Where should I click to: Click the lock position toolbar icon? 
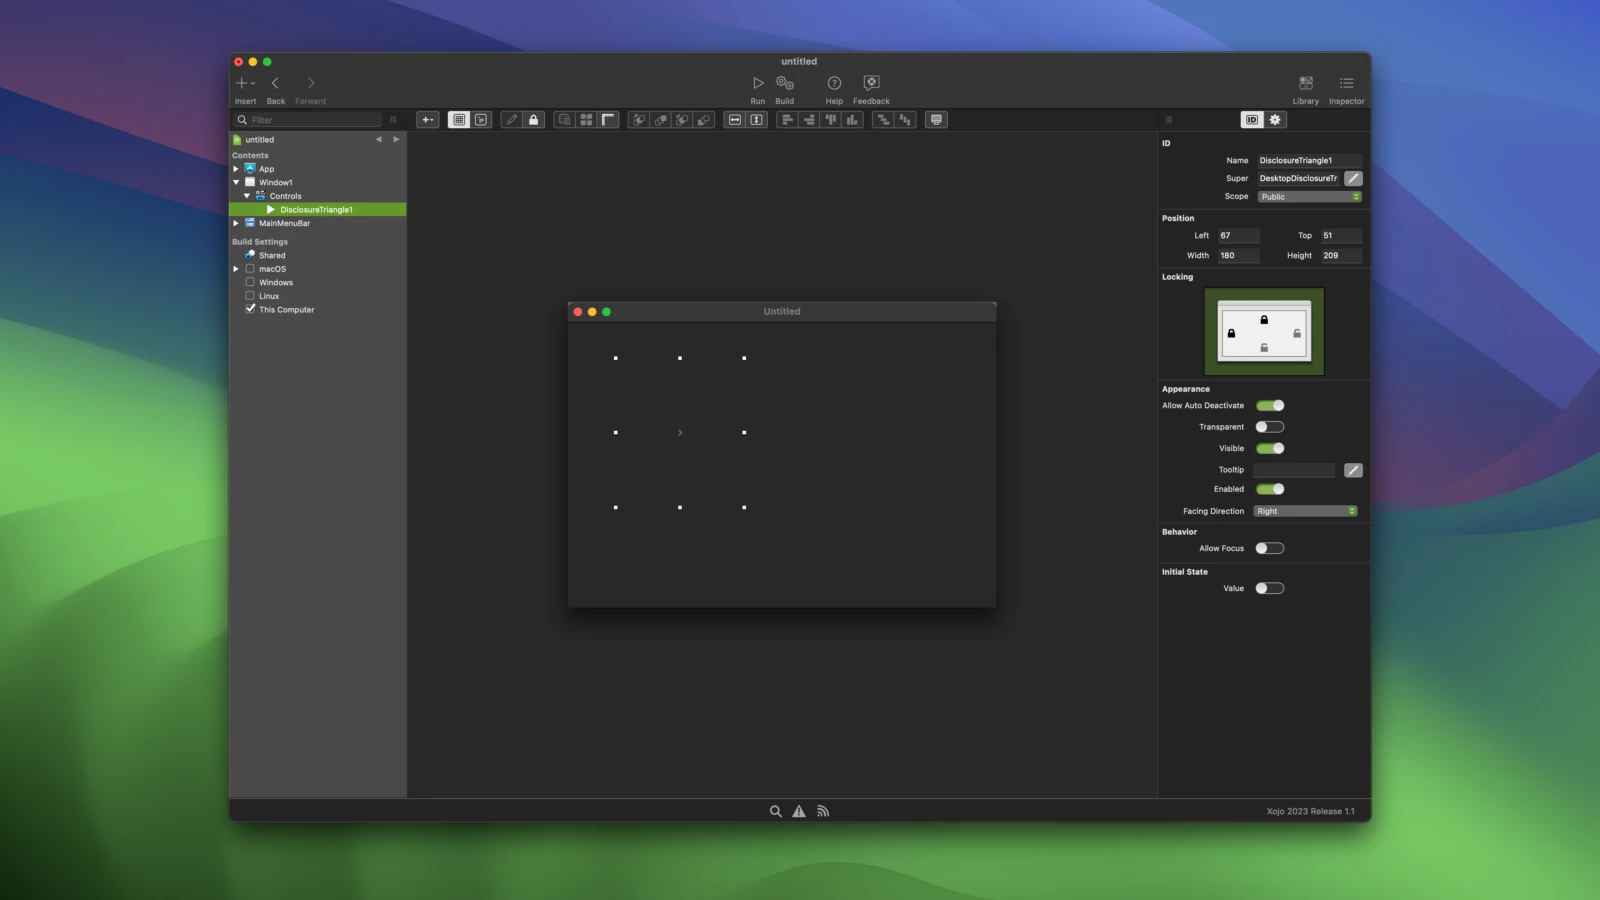tap(534, 120)
